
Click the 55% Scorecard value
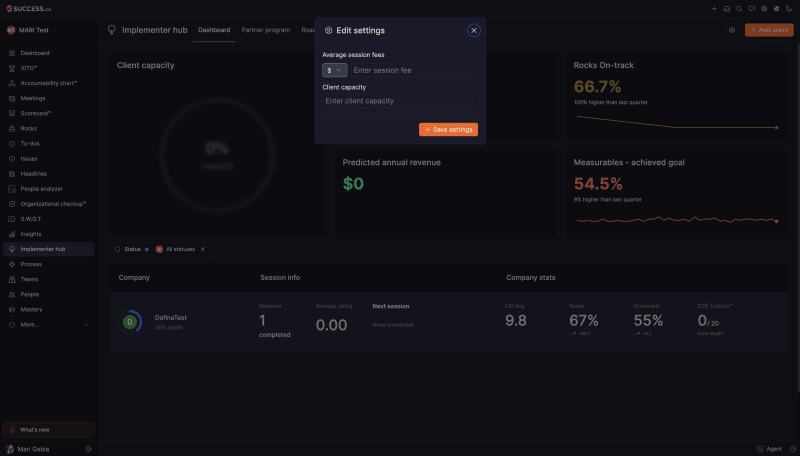pyautogui.click(x=648, y=320)
